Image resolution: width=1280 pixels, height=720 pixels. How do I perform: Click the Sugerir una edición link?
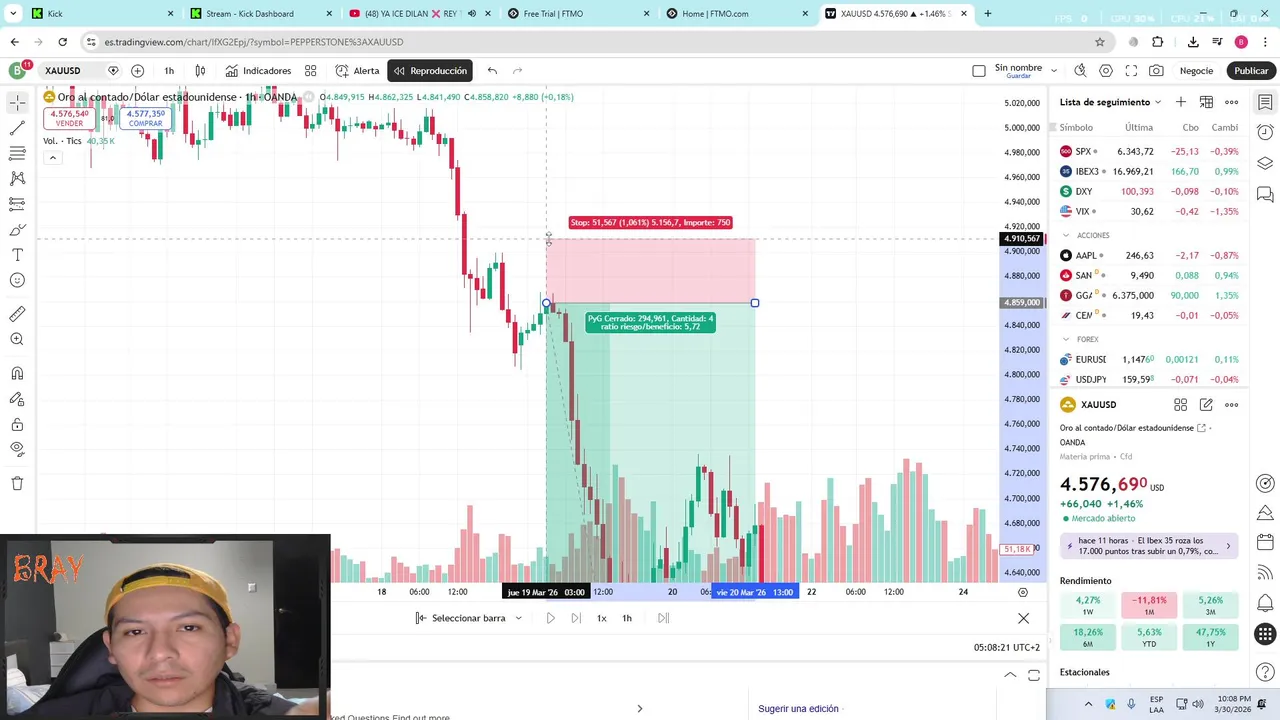[798, 709]
